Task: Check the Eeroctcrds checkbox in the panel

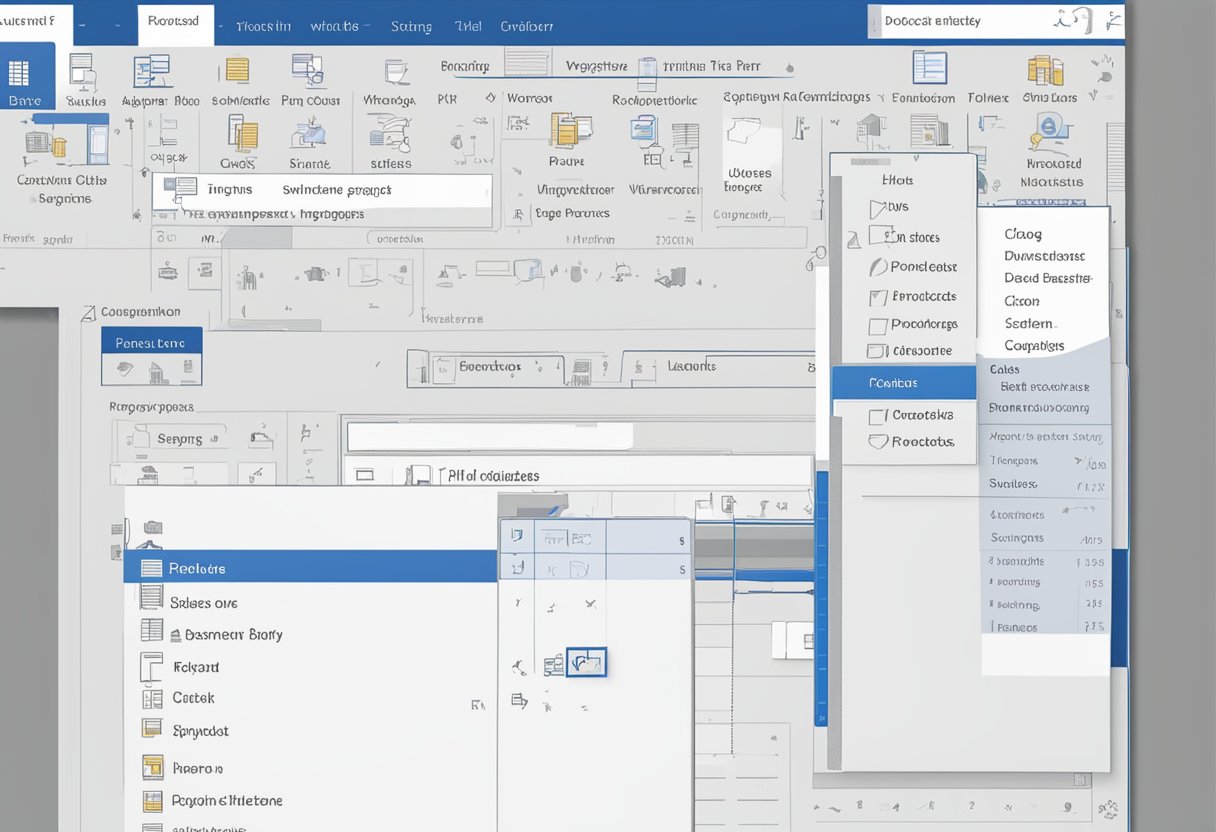Action: [880, 296]
